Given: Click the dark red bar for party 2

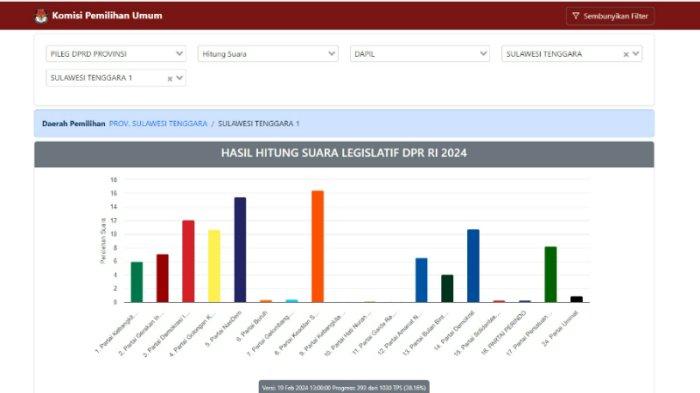Looking at the screenshot, I should tap(162, 278).
